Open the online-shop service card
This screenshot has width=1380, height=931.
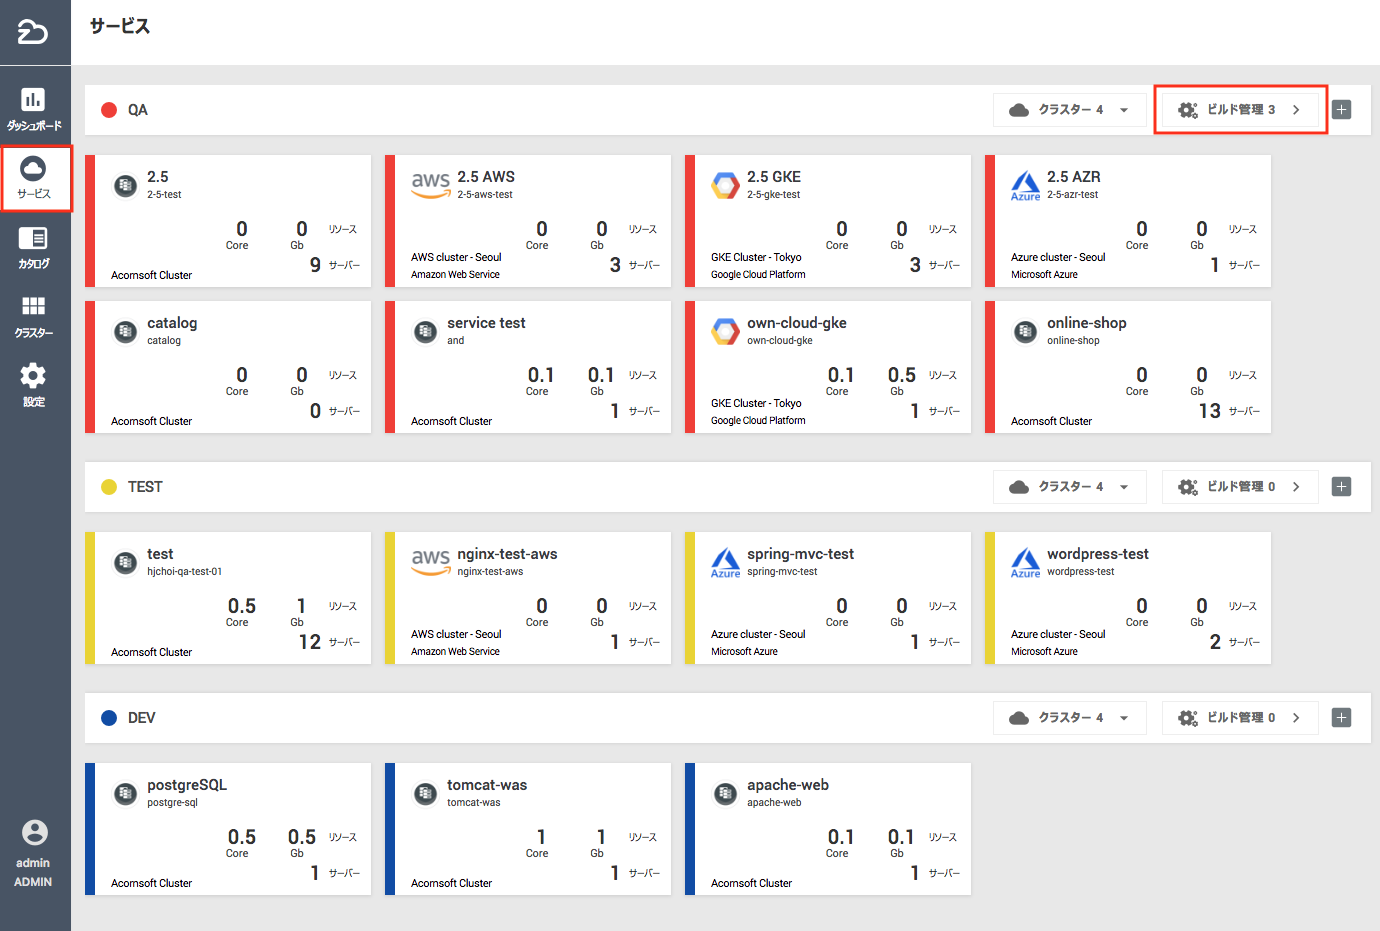[1128, 367]
